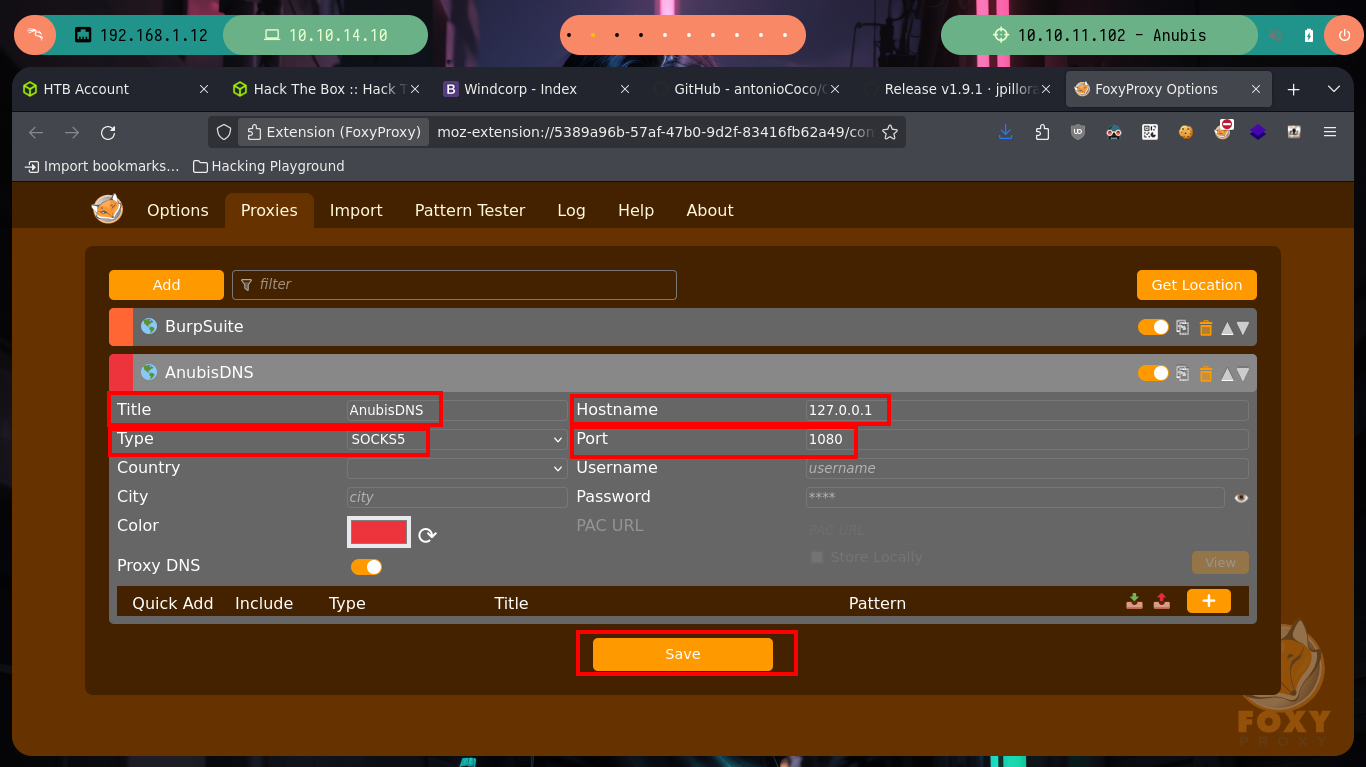Viewport: 1366px width, 767px height.
Task: Open the Country dropdown
Action: 457,468
